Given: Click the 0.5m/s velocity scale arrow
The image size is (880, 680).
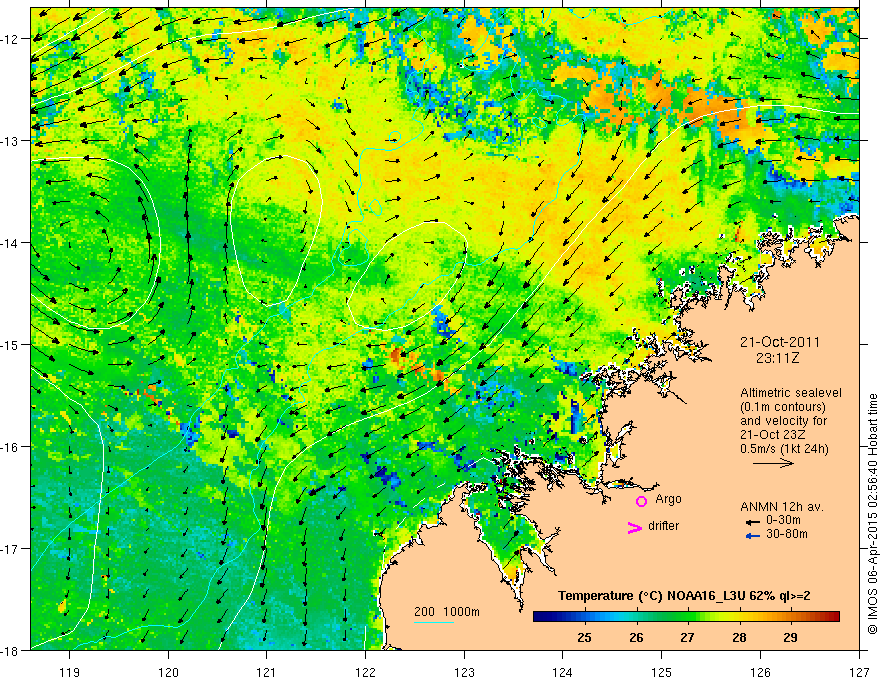Looking at the screenshot, I should point(773,463).
